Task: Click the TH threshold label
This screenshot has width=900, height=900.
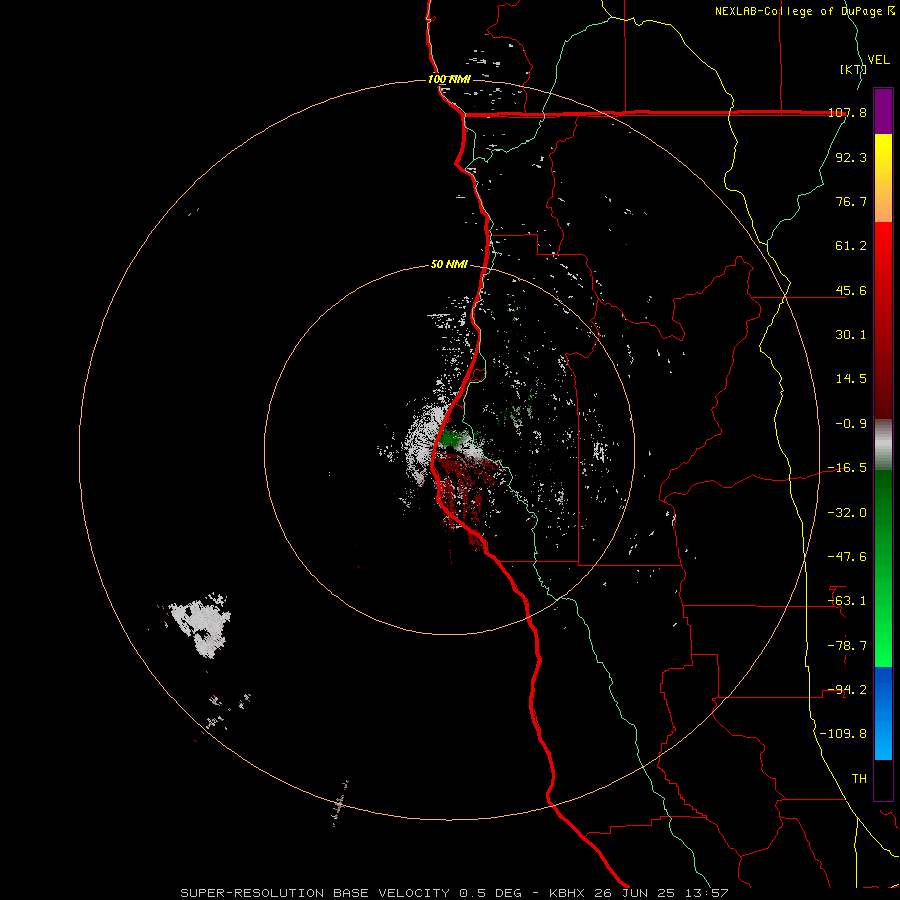Action: pos(859,779)
